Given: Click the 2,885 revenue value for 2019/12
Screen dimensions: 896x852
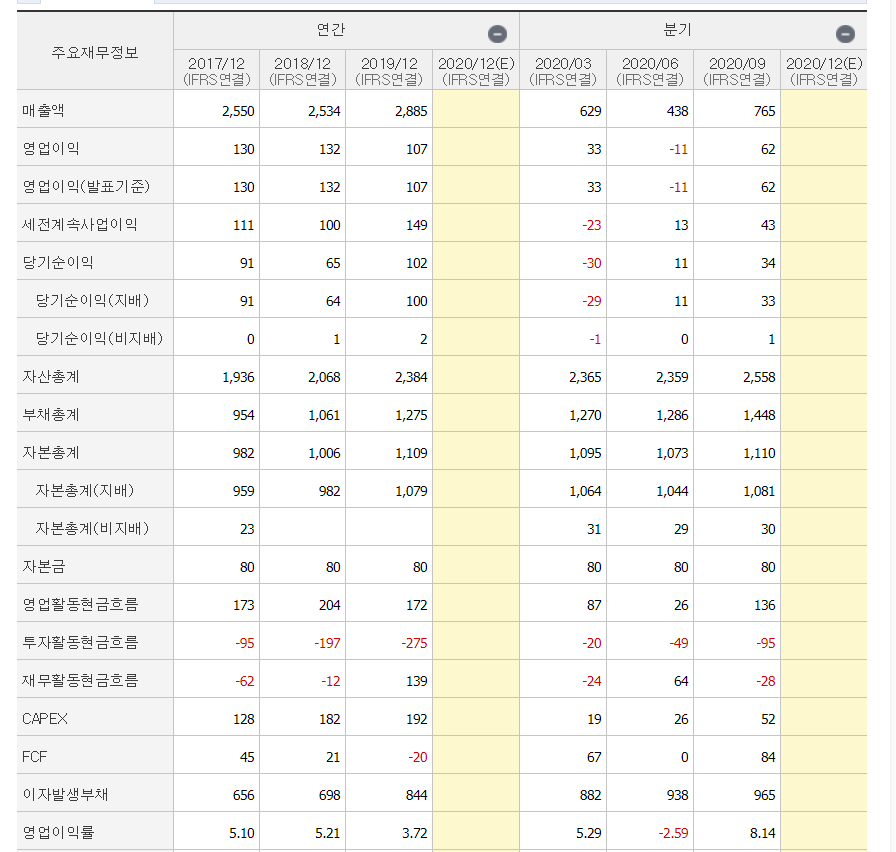Looking at the screenshot, I should (411, 111).
